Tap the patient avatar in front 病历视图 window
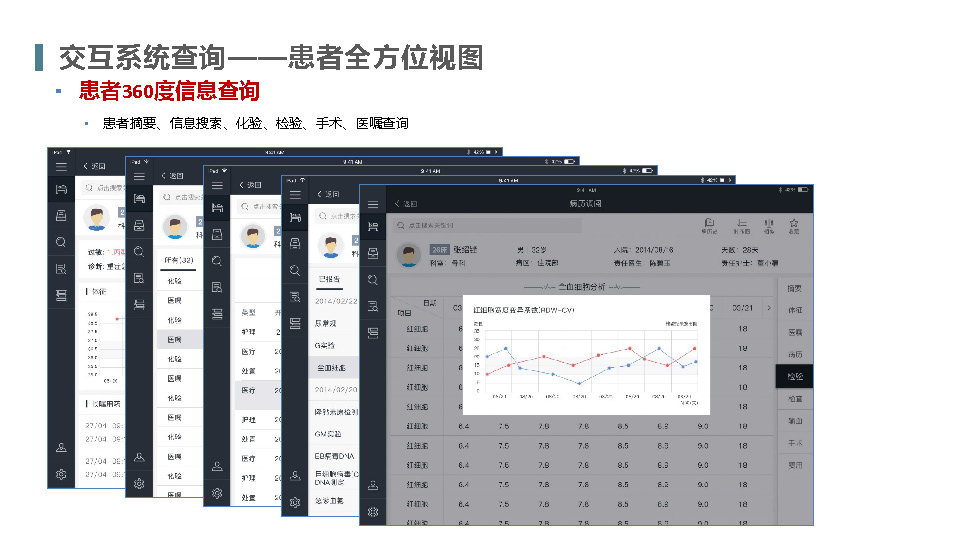Screen dimensions: 960x540 (x=408, y=255)
